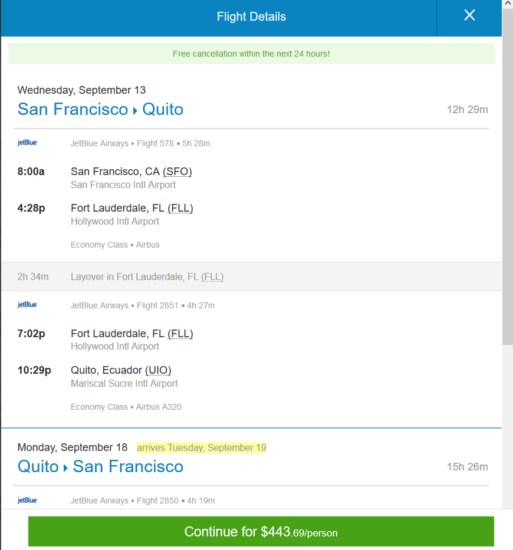Continue for $443.69 per person

(x=261, y=531)
